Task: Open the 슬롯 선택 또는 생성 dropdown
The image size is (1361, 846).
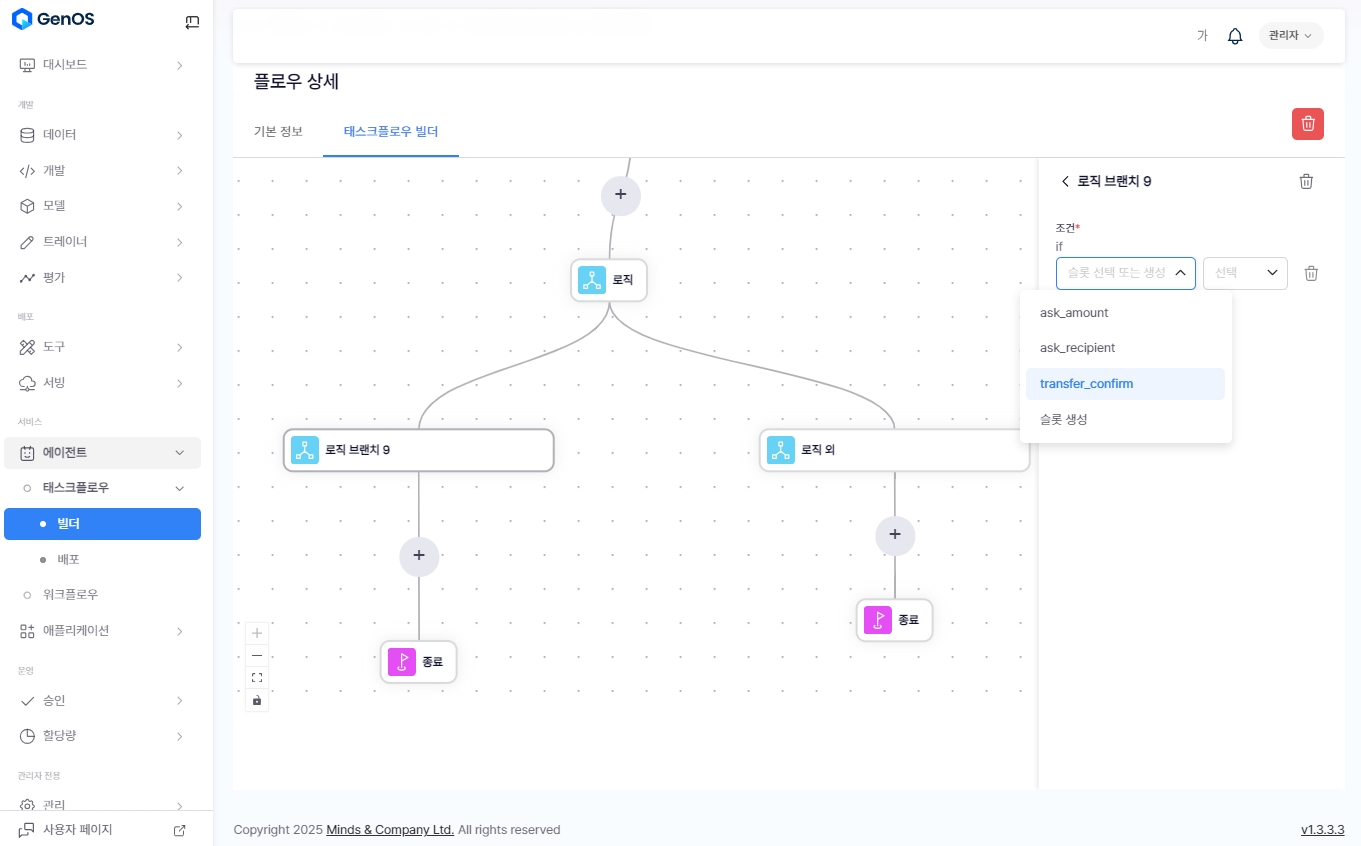Action: (1125, 273)
